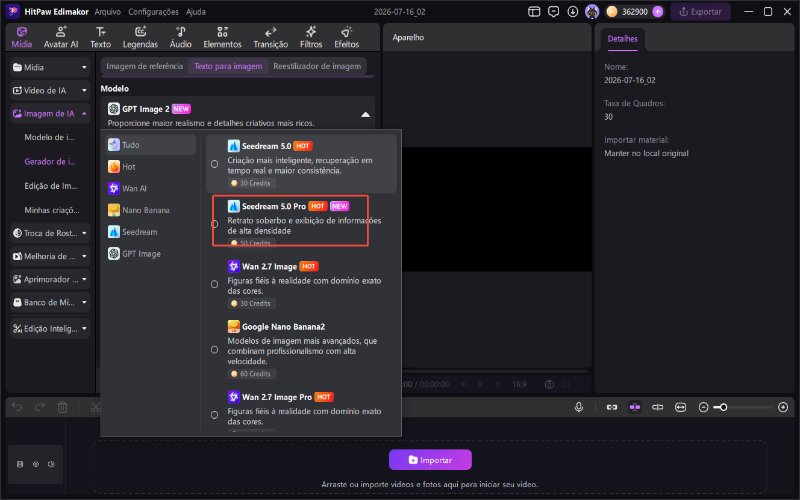
Task: Filter models by Tudo category
Action: click(151, 145)
